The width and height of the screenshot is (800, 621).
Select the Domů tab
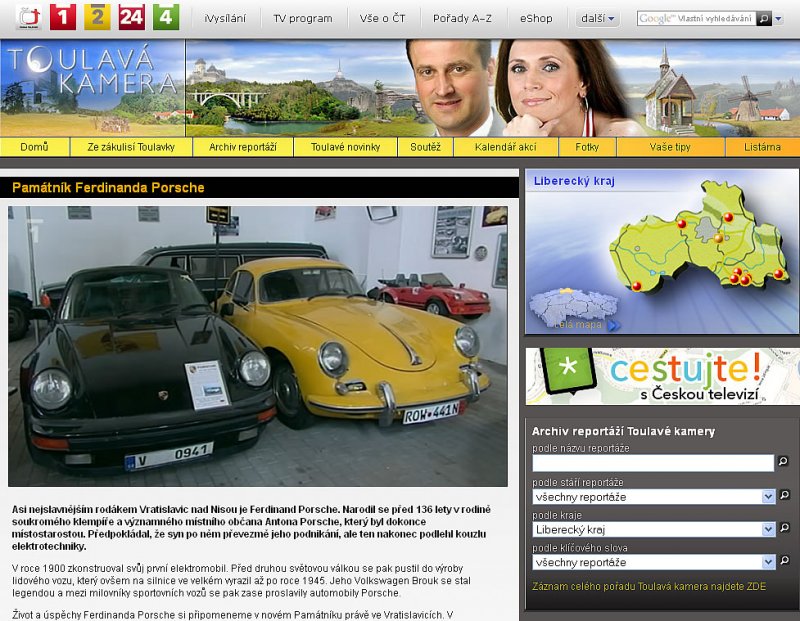pos(34,147)
